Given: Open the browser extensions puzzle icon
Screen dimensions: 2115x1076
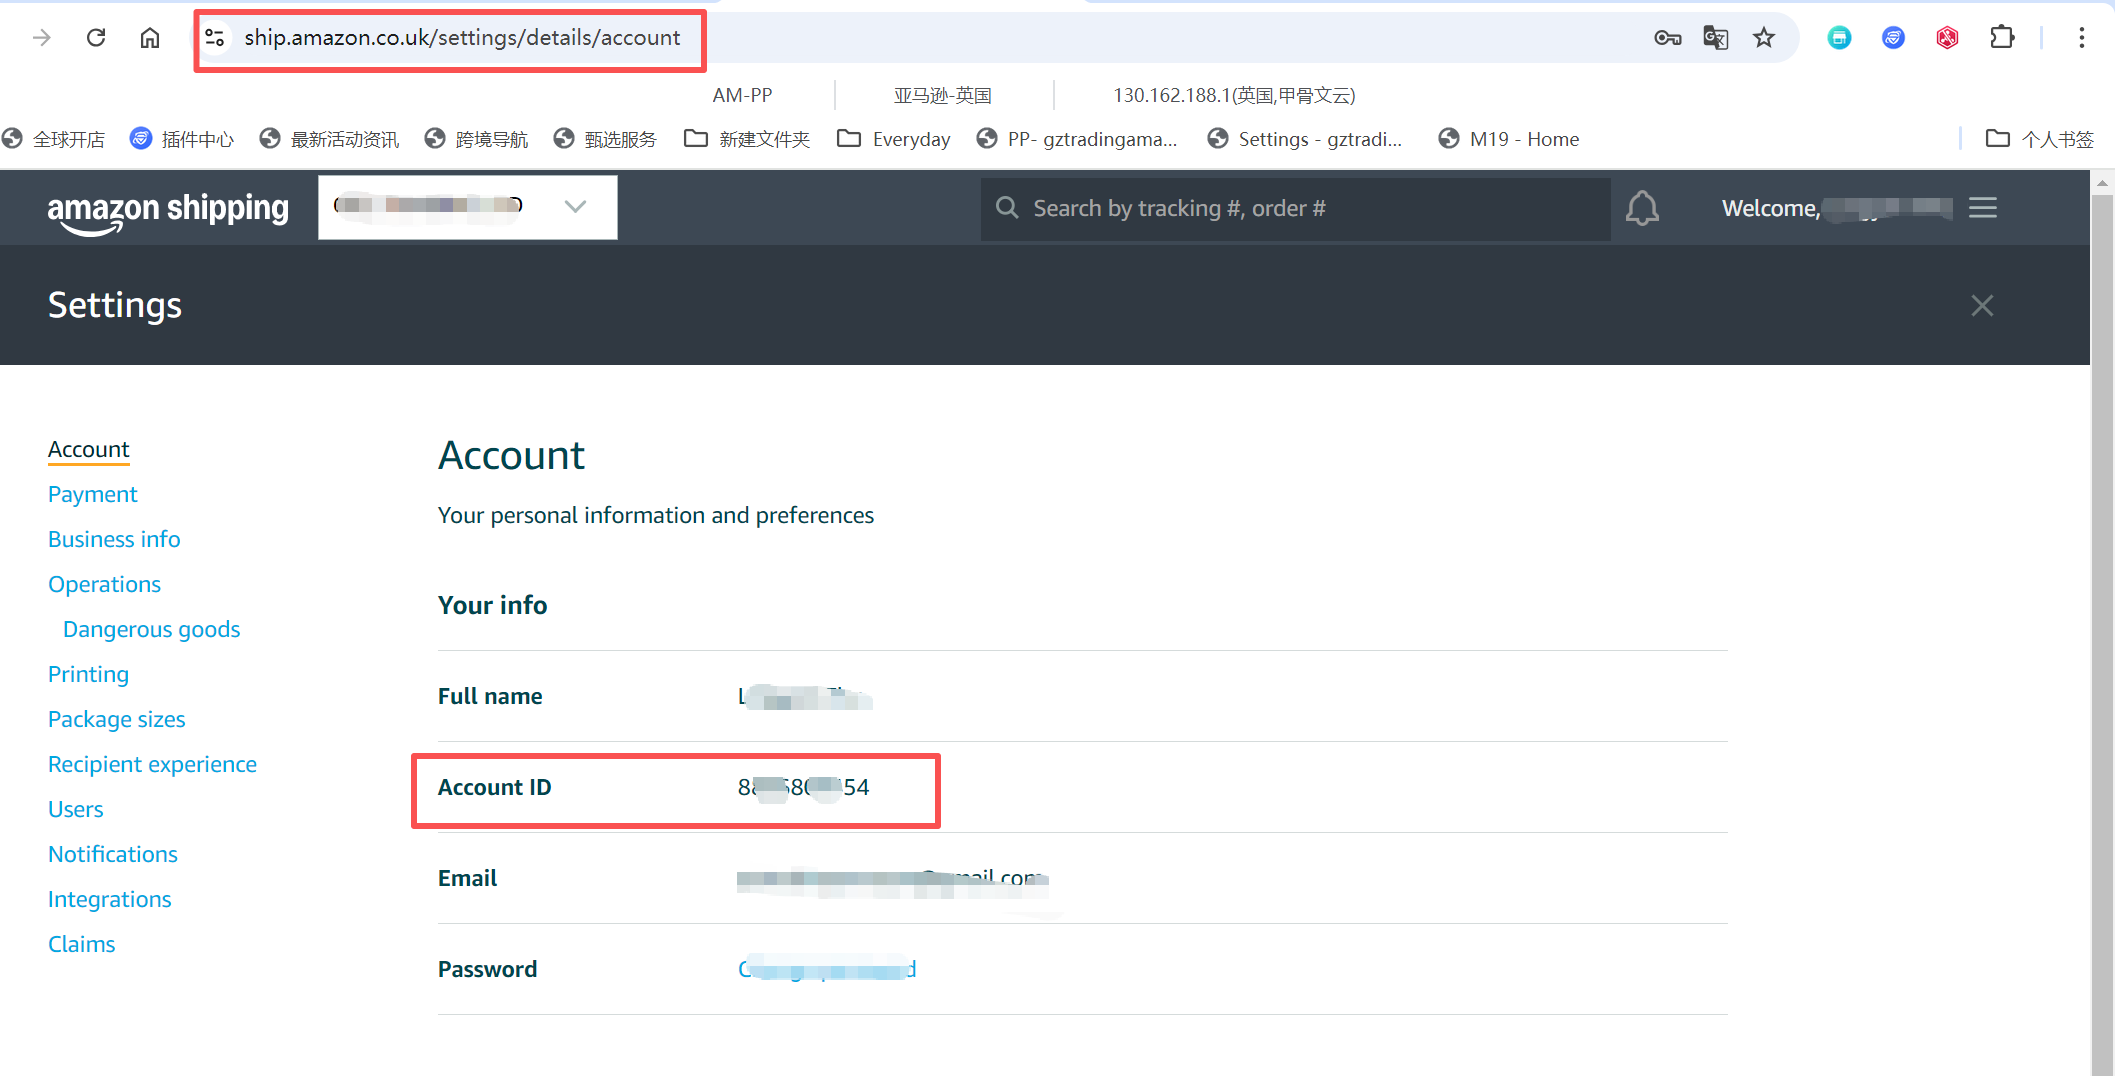Looking at the screenshot, I should click(x=2001, y=38).
